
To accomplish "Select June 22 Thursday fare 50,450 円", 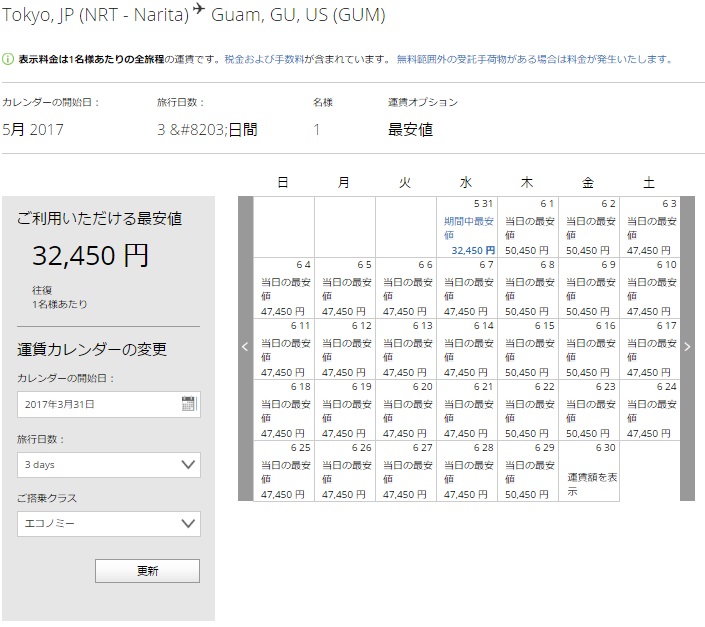I will pyautogui.click(x=528, y=411).
